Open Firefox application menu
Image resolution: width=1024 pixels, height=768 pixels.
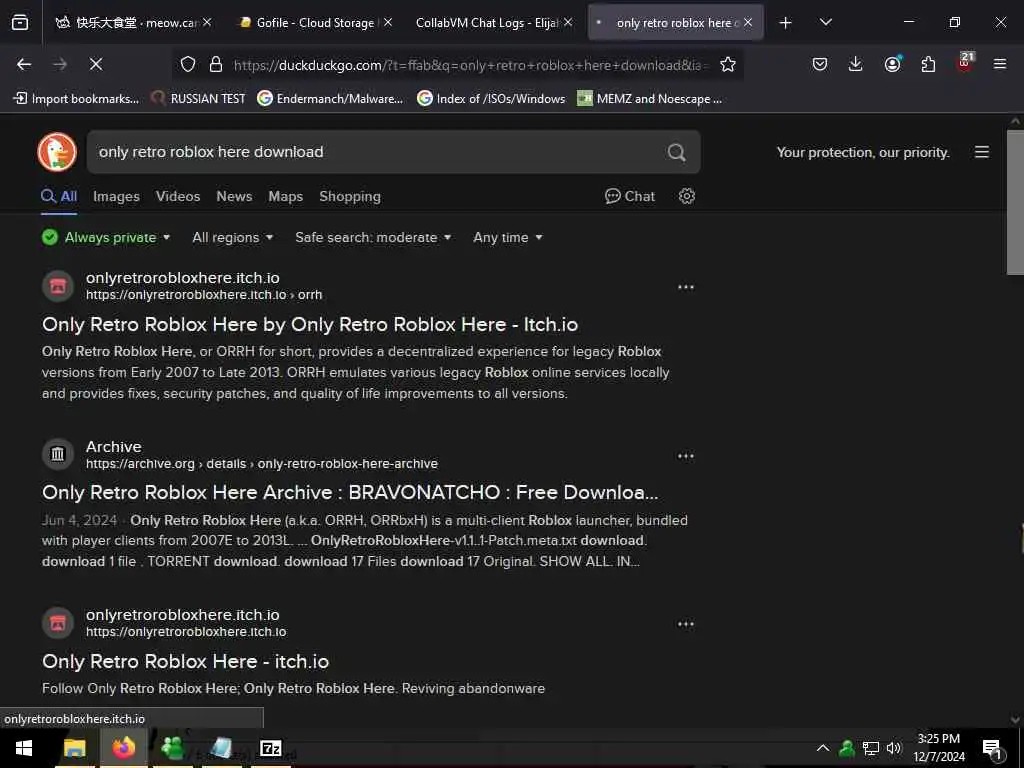point(999,64)
